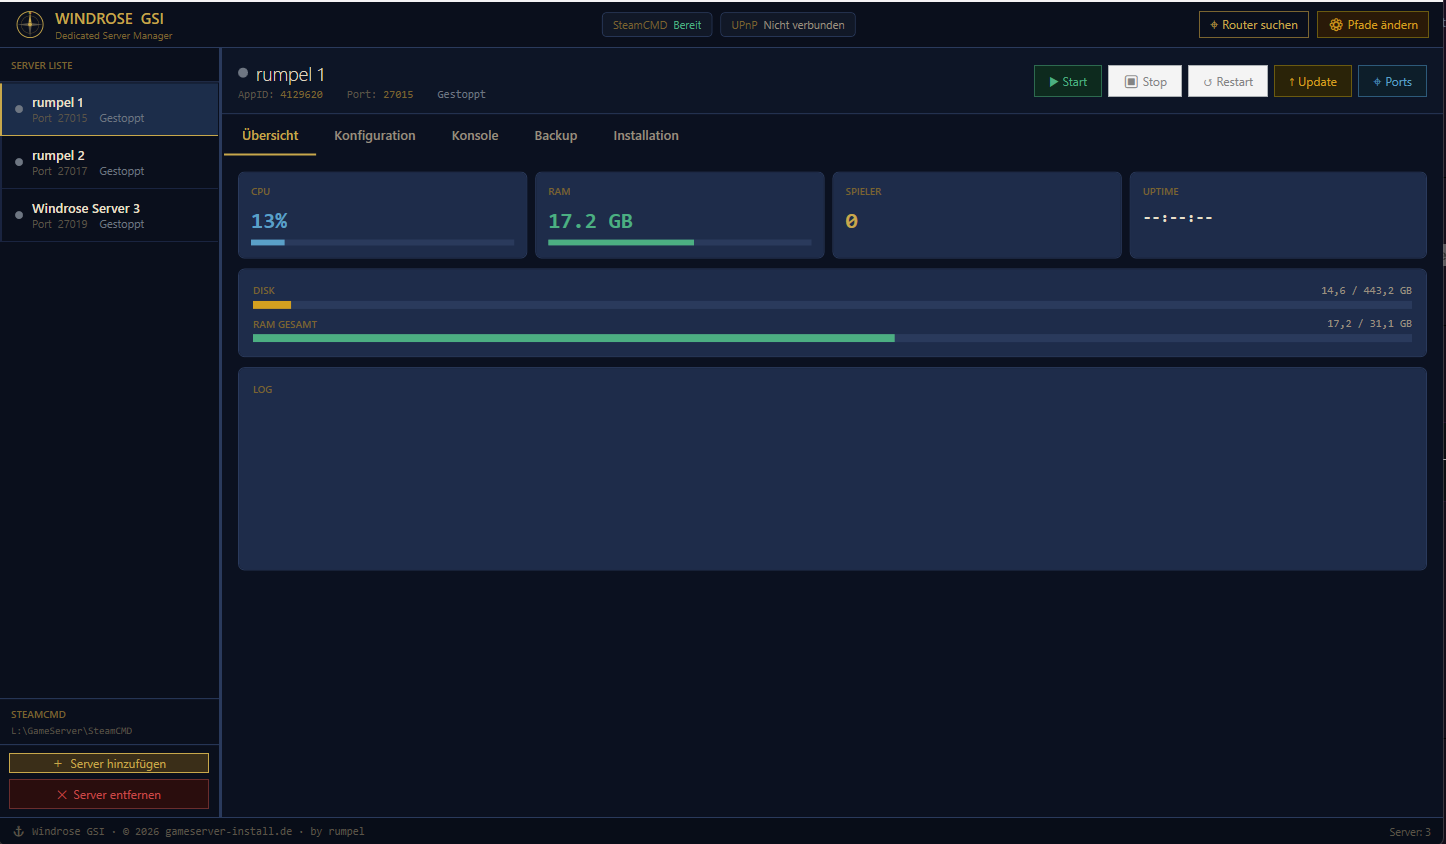Click the RAM card progress bar
The width and height of the screenshot is (1446, 844).
pyautogui.click(x=680, y=242)
